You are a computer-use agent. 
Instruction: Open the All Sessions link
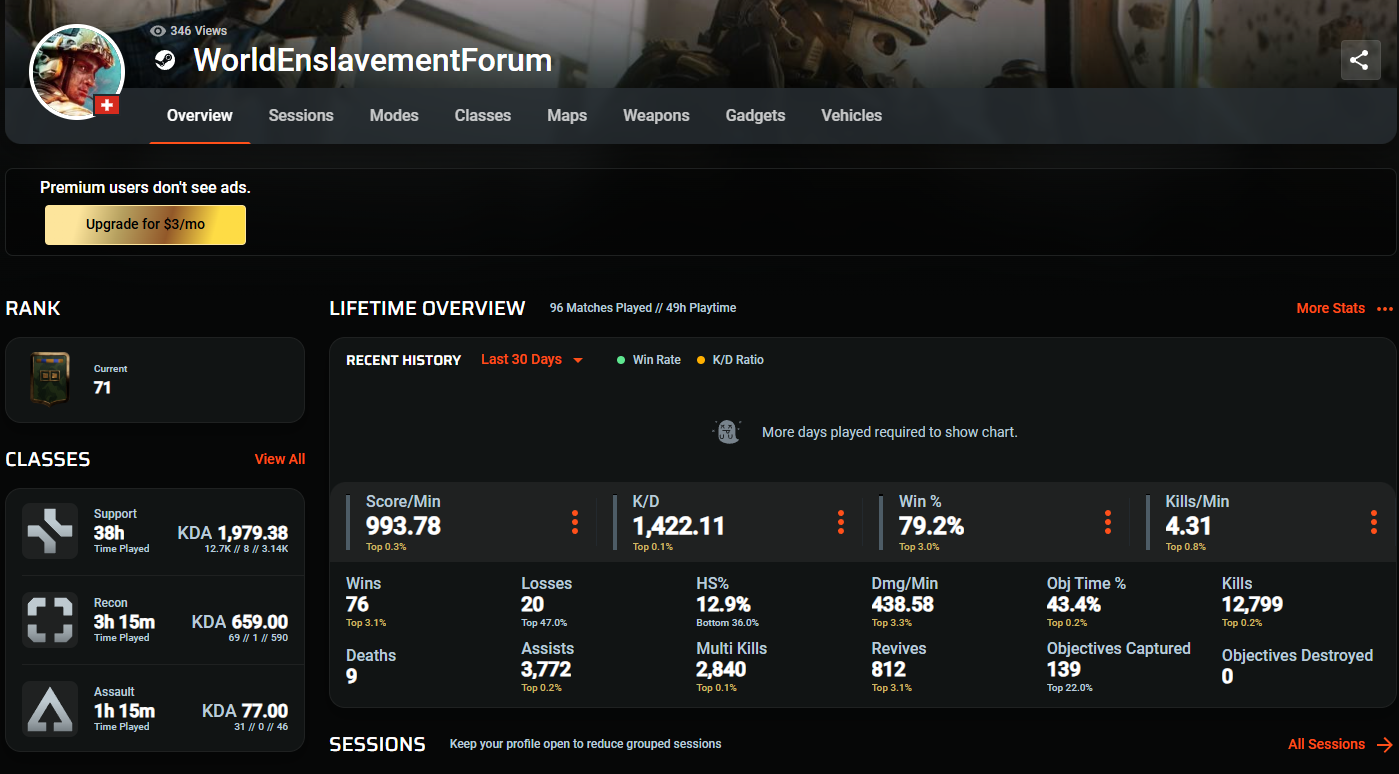coord(1339,744)
